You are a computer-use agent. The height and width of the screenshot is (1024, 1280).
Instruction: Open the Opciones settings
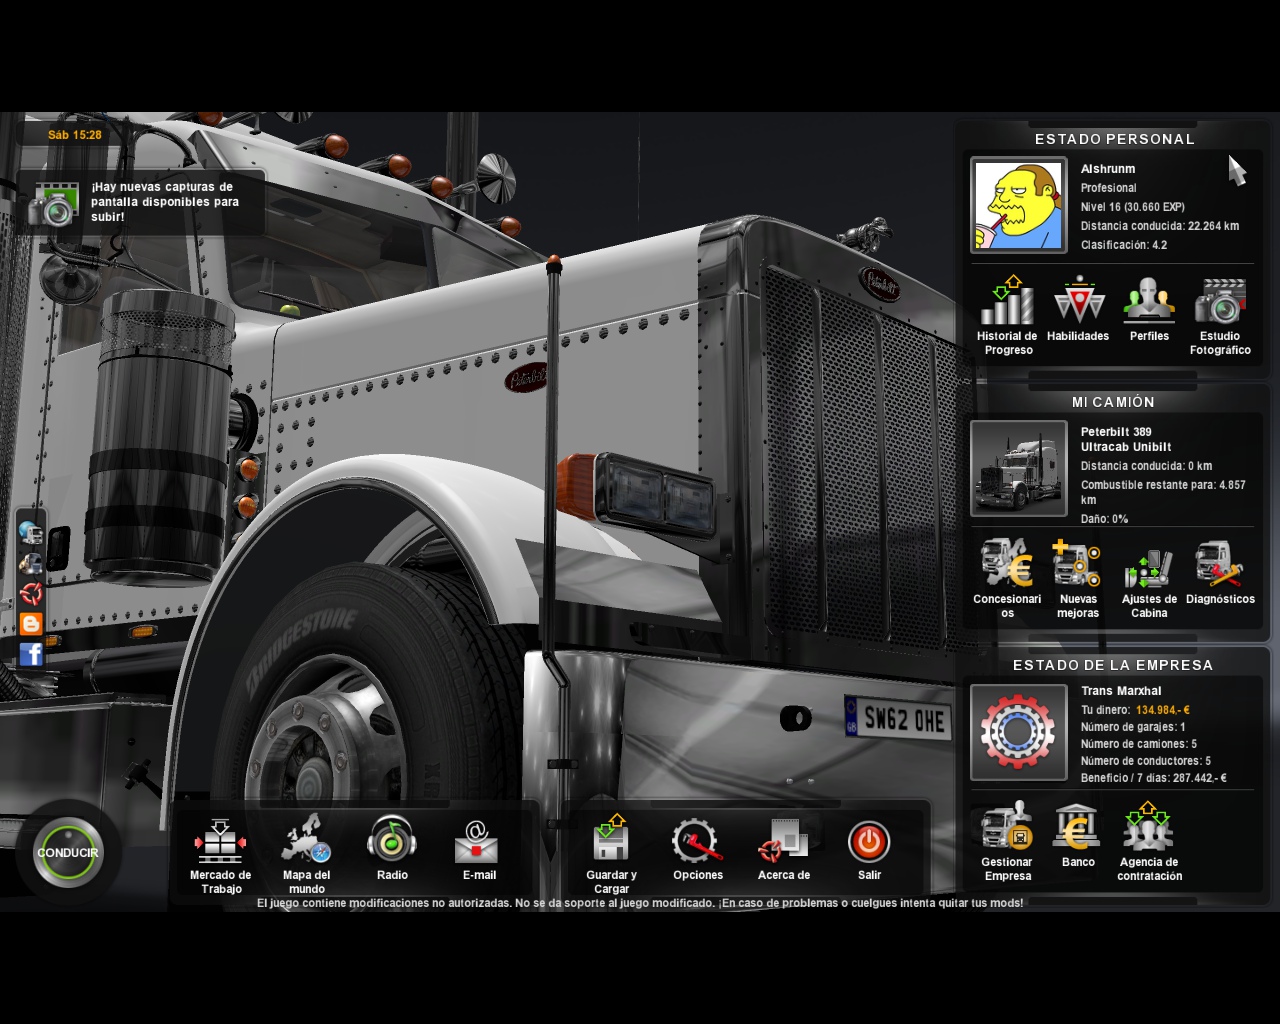(x=697, y=843)
